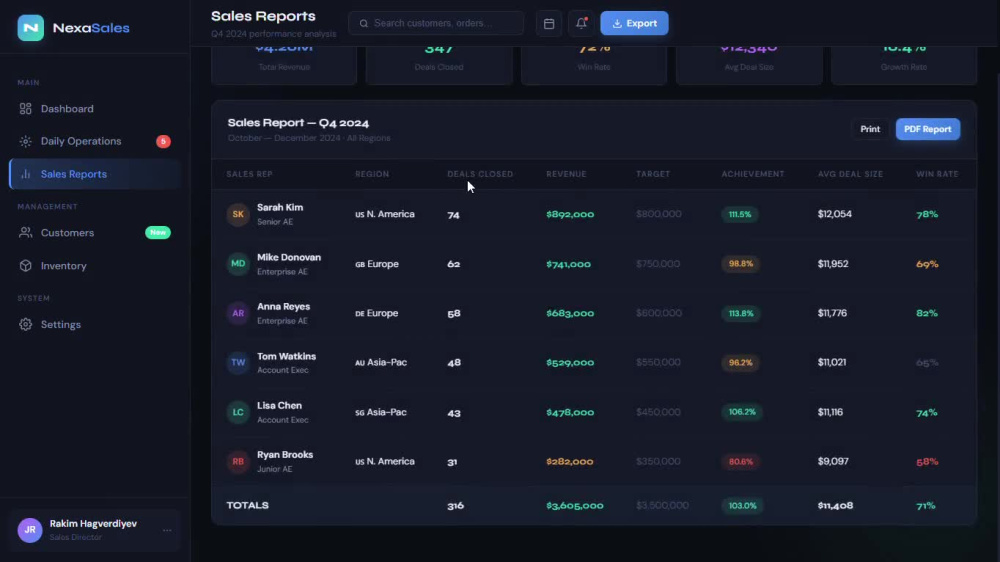Click the 96.2% achievement badge
This screenshot has height=562, width=1000.
click(x=740, y=362)
